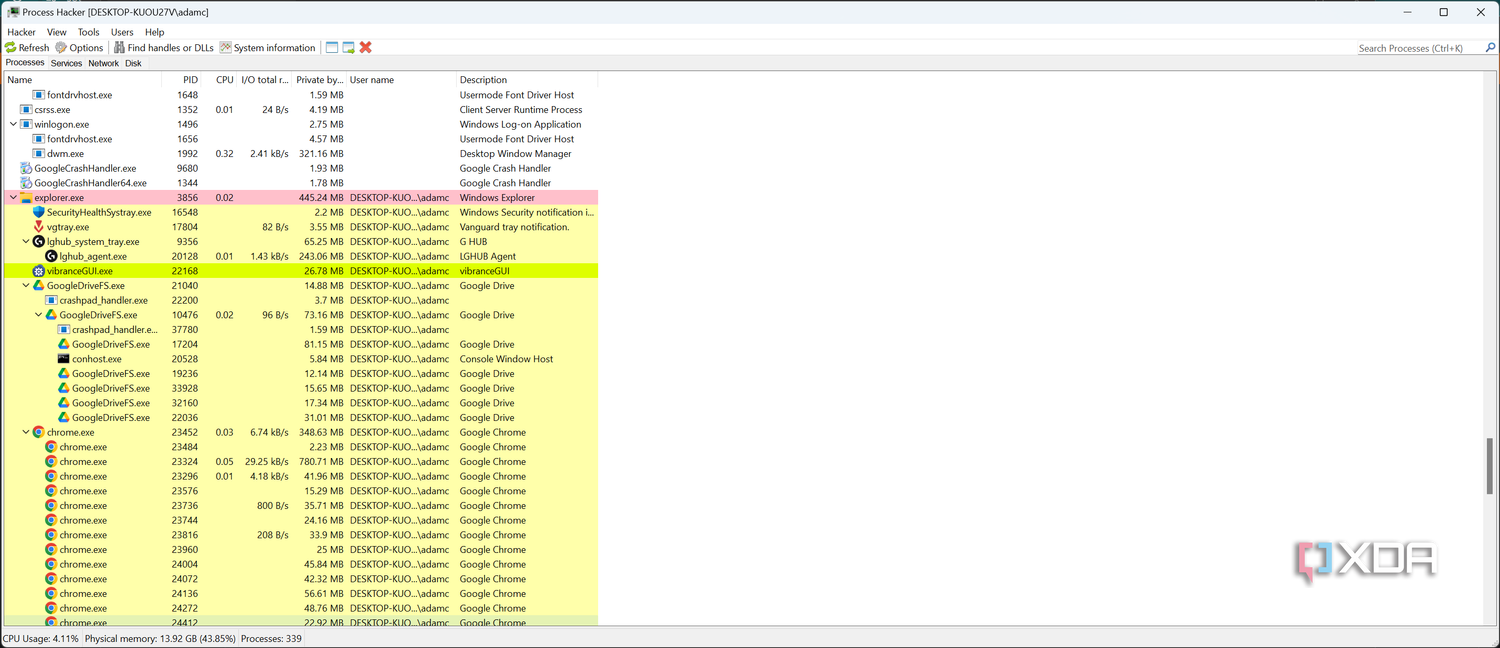Click the explorer.exe folder icon
This screenshot has width=1500, height=648.
pos(26,198)
